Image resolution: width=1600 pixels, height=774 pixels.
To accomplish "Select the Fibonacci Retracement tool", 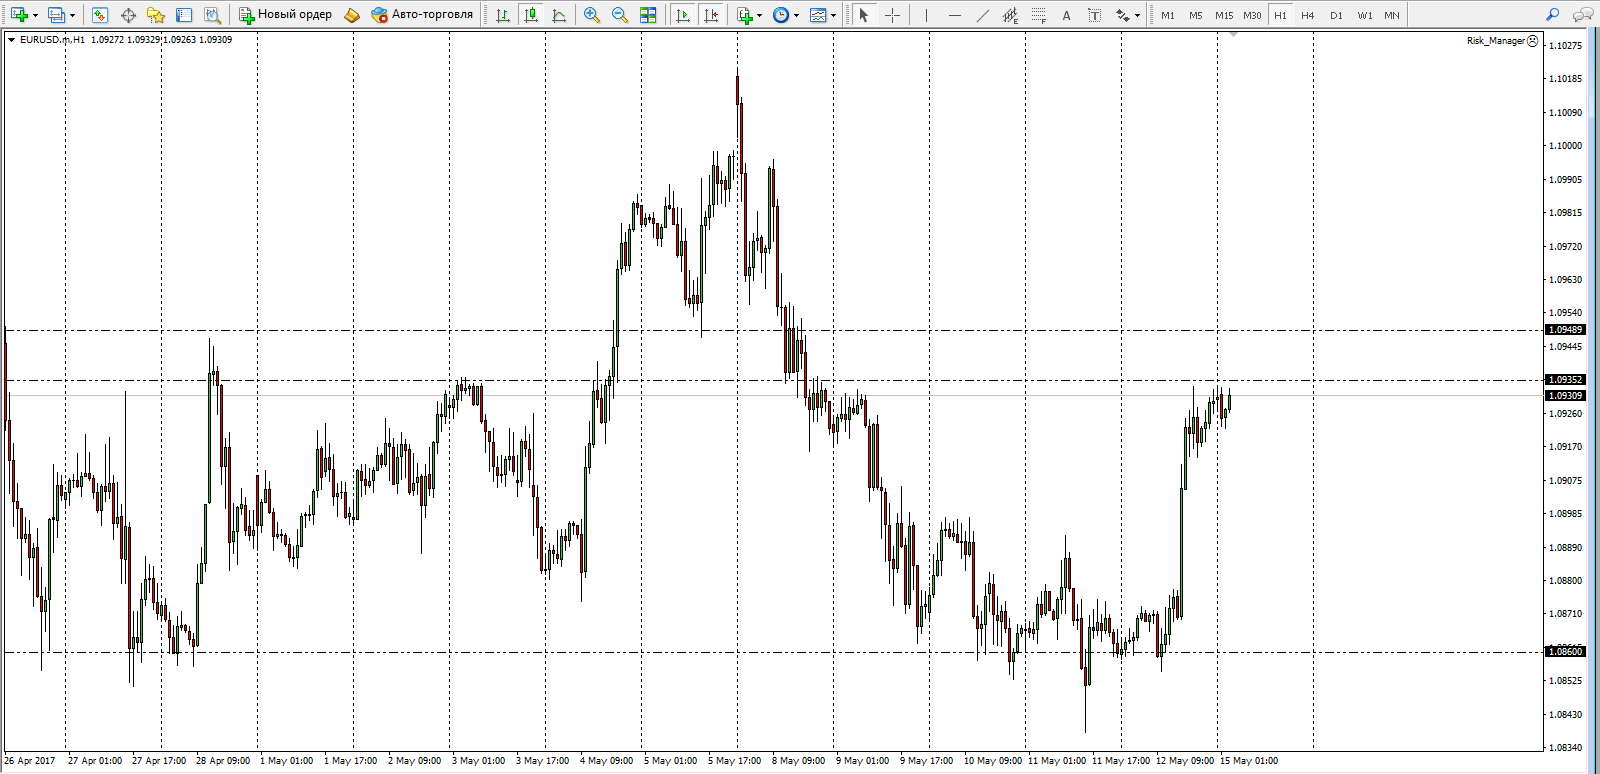I will coord(1038,15).
